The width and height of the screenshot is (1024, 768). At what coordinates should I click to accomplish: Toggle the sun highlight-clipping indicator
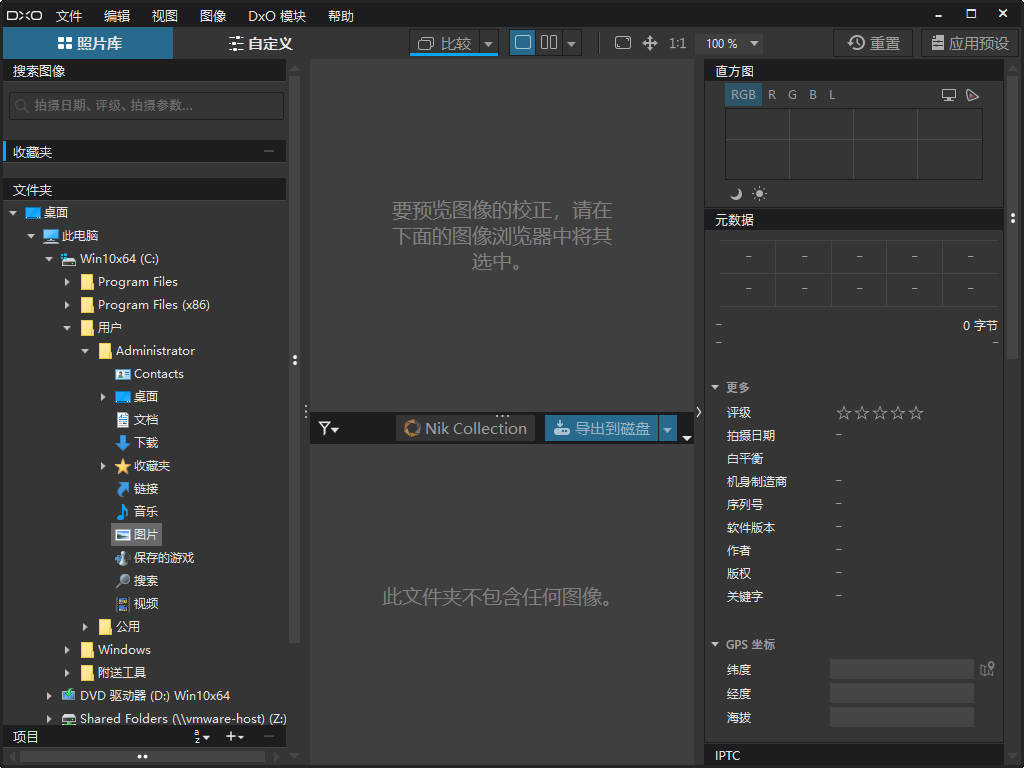(x=760, y=193)
